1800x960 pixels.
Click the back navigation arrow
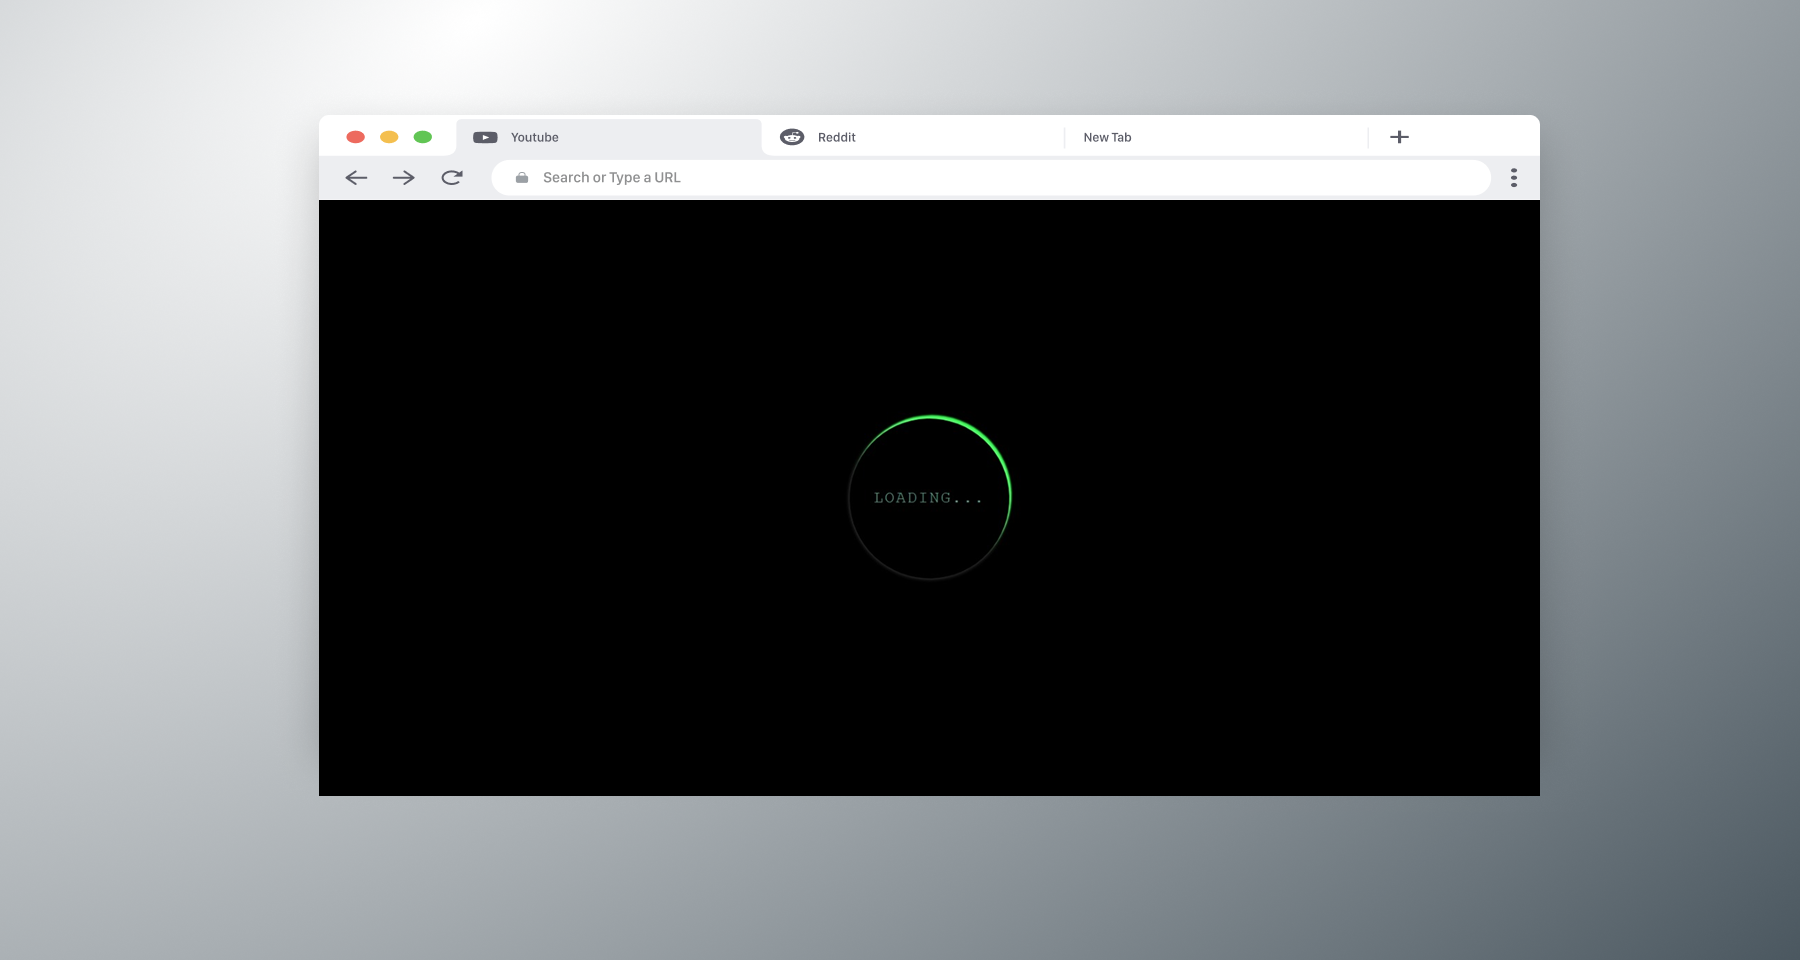point(356,177)
